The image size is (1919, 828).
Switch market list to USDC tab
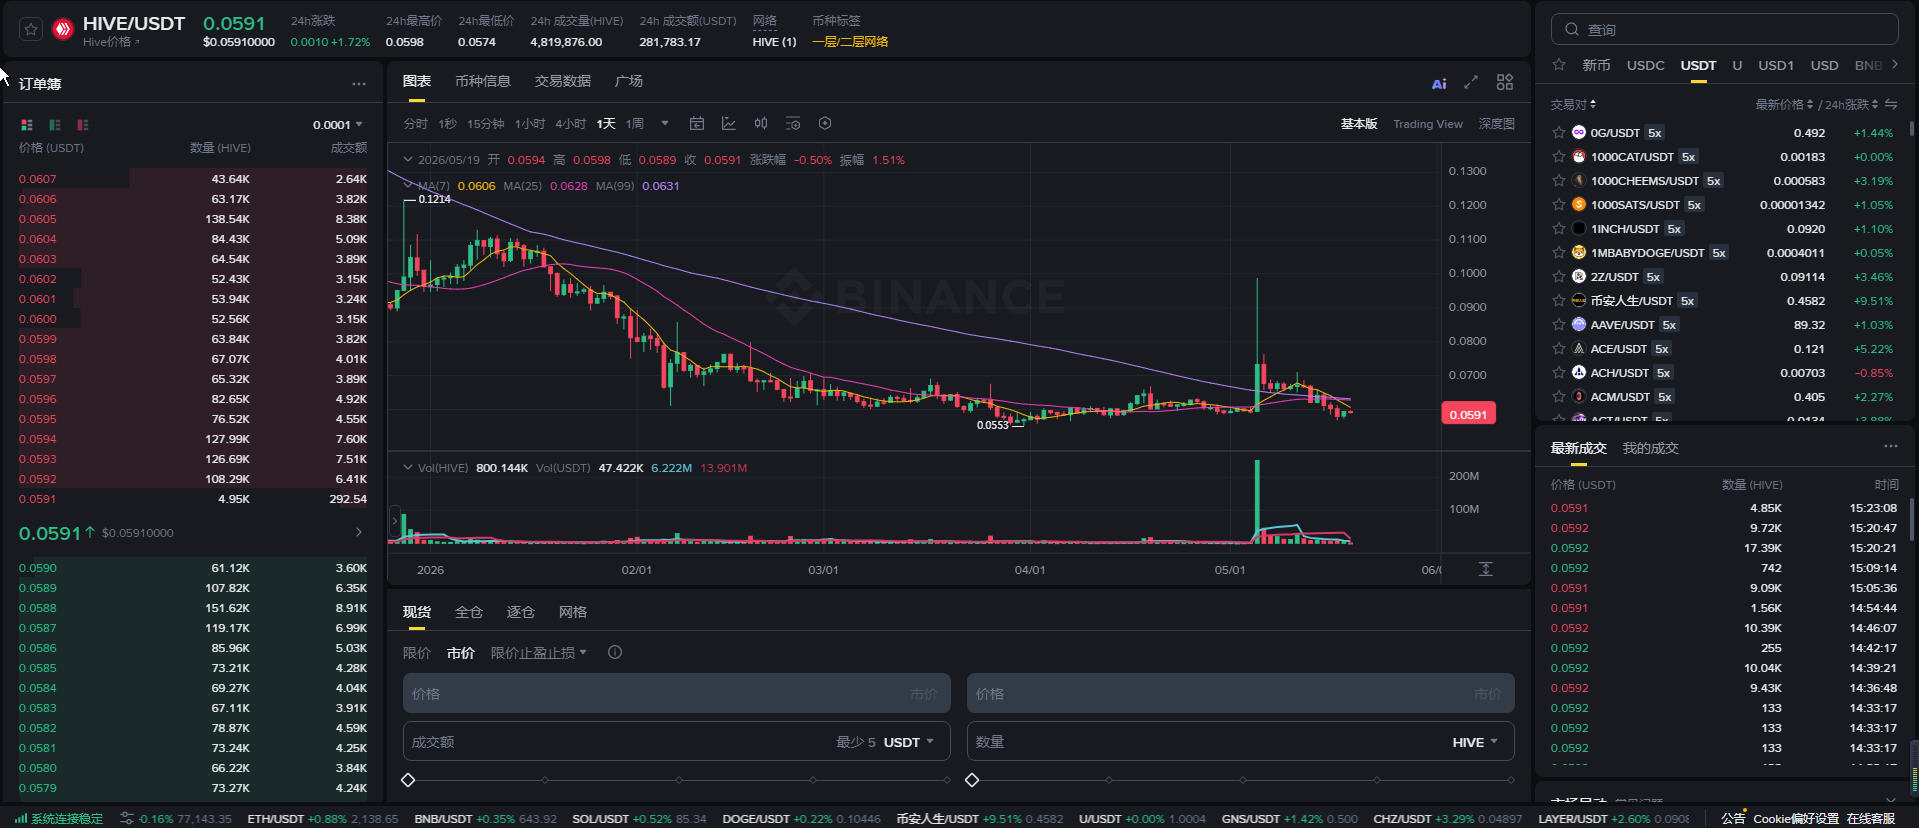click(1646, 65)
